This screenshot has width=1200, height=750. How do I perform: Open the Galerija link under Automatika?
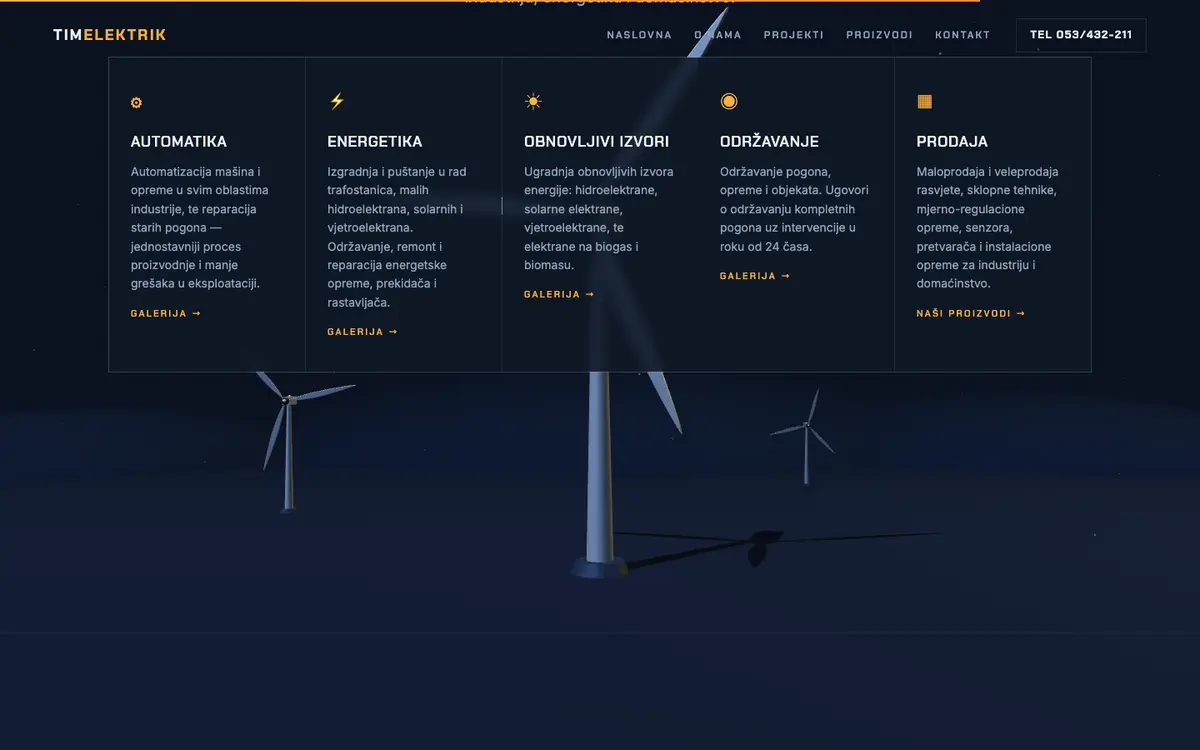pos(166,314)
